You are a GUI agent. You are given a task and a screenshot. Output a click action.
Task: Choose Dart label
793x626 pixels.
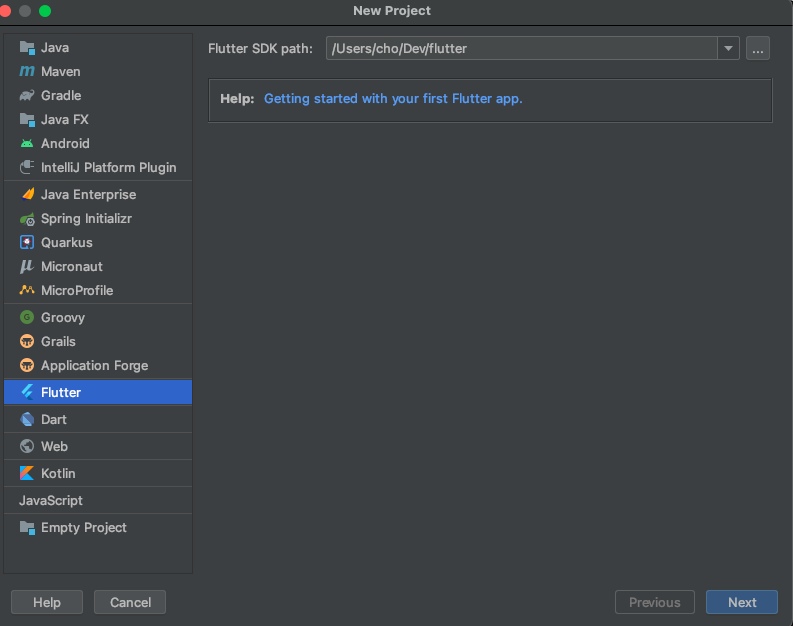click(54, 419)
